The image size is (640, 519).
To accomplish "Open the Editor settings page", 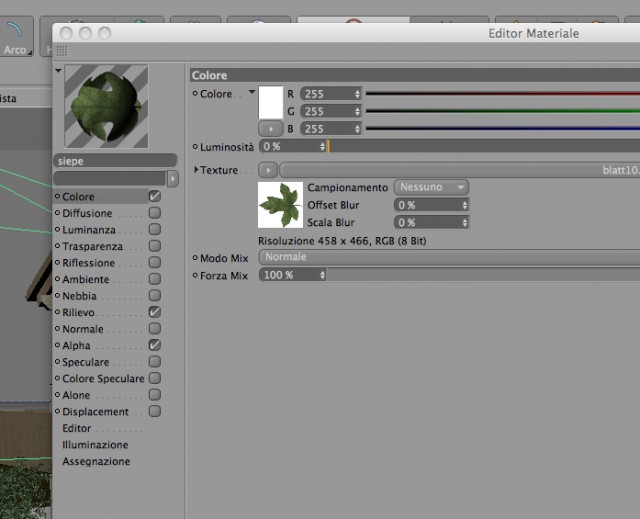I will 77,428.
